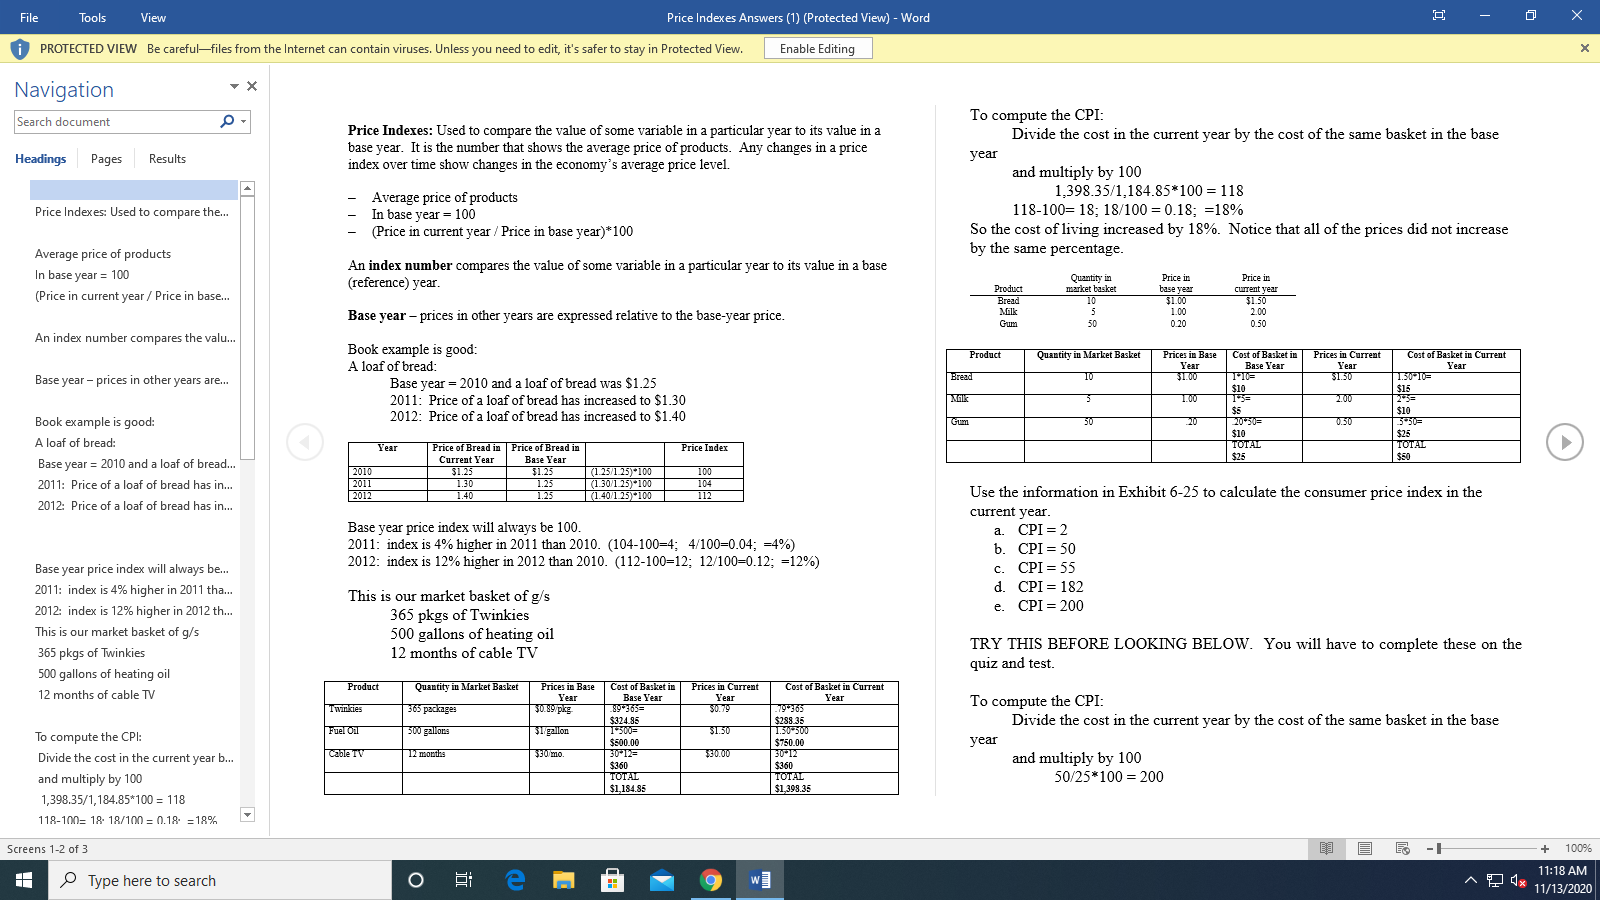
Task: Switch to the Pages tab in Navigation
Action: 106,158
